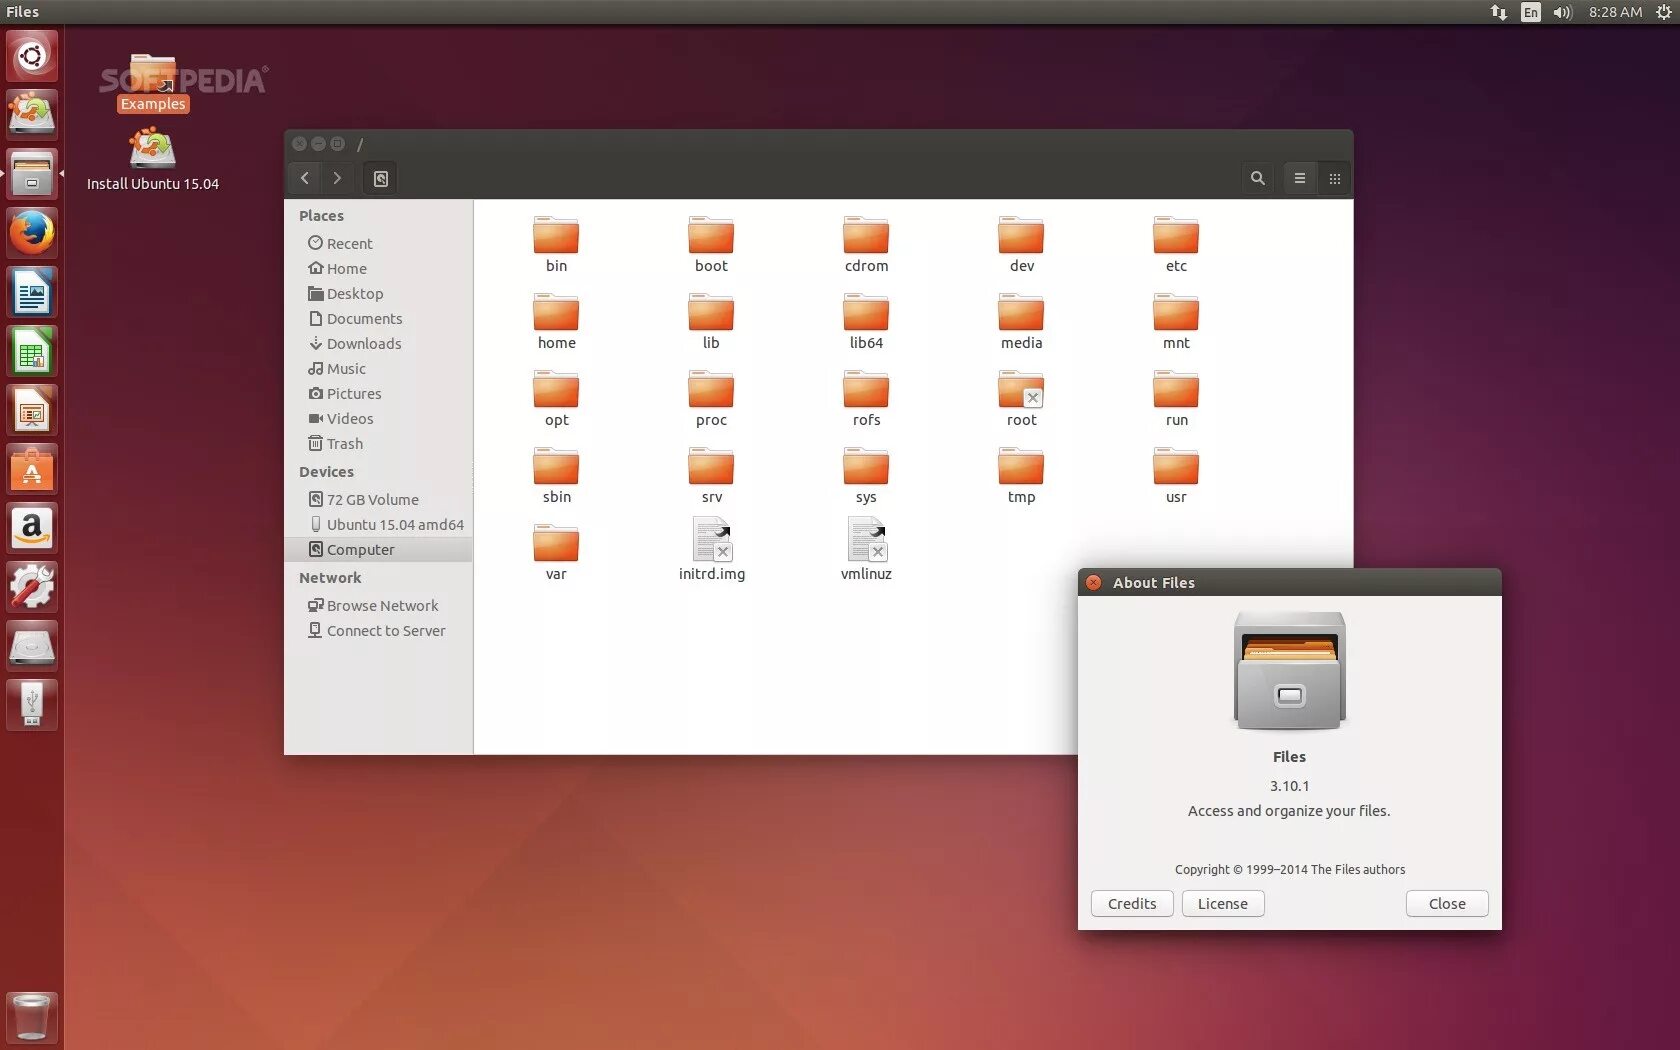Image resolution: width=1680 pixels, height=1050 pixels.
Task: Select the media folder
Action: 1021,321
